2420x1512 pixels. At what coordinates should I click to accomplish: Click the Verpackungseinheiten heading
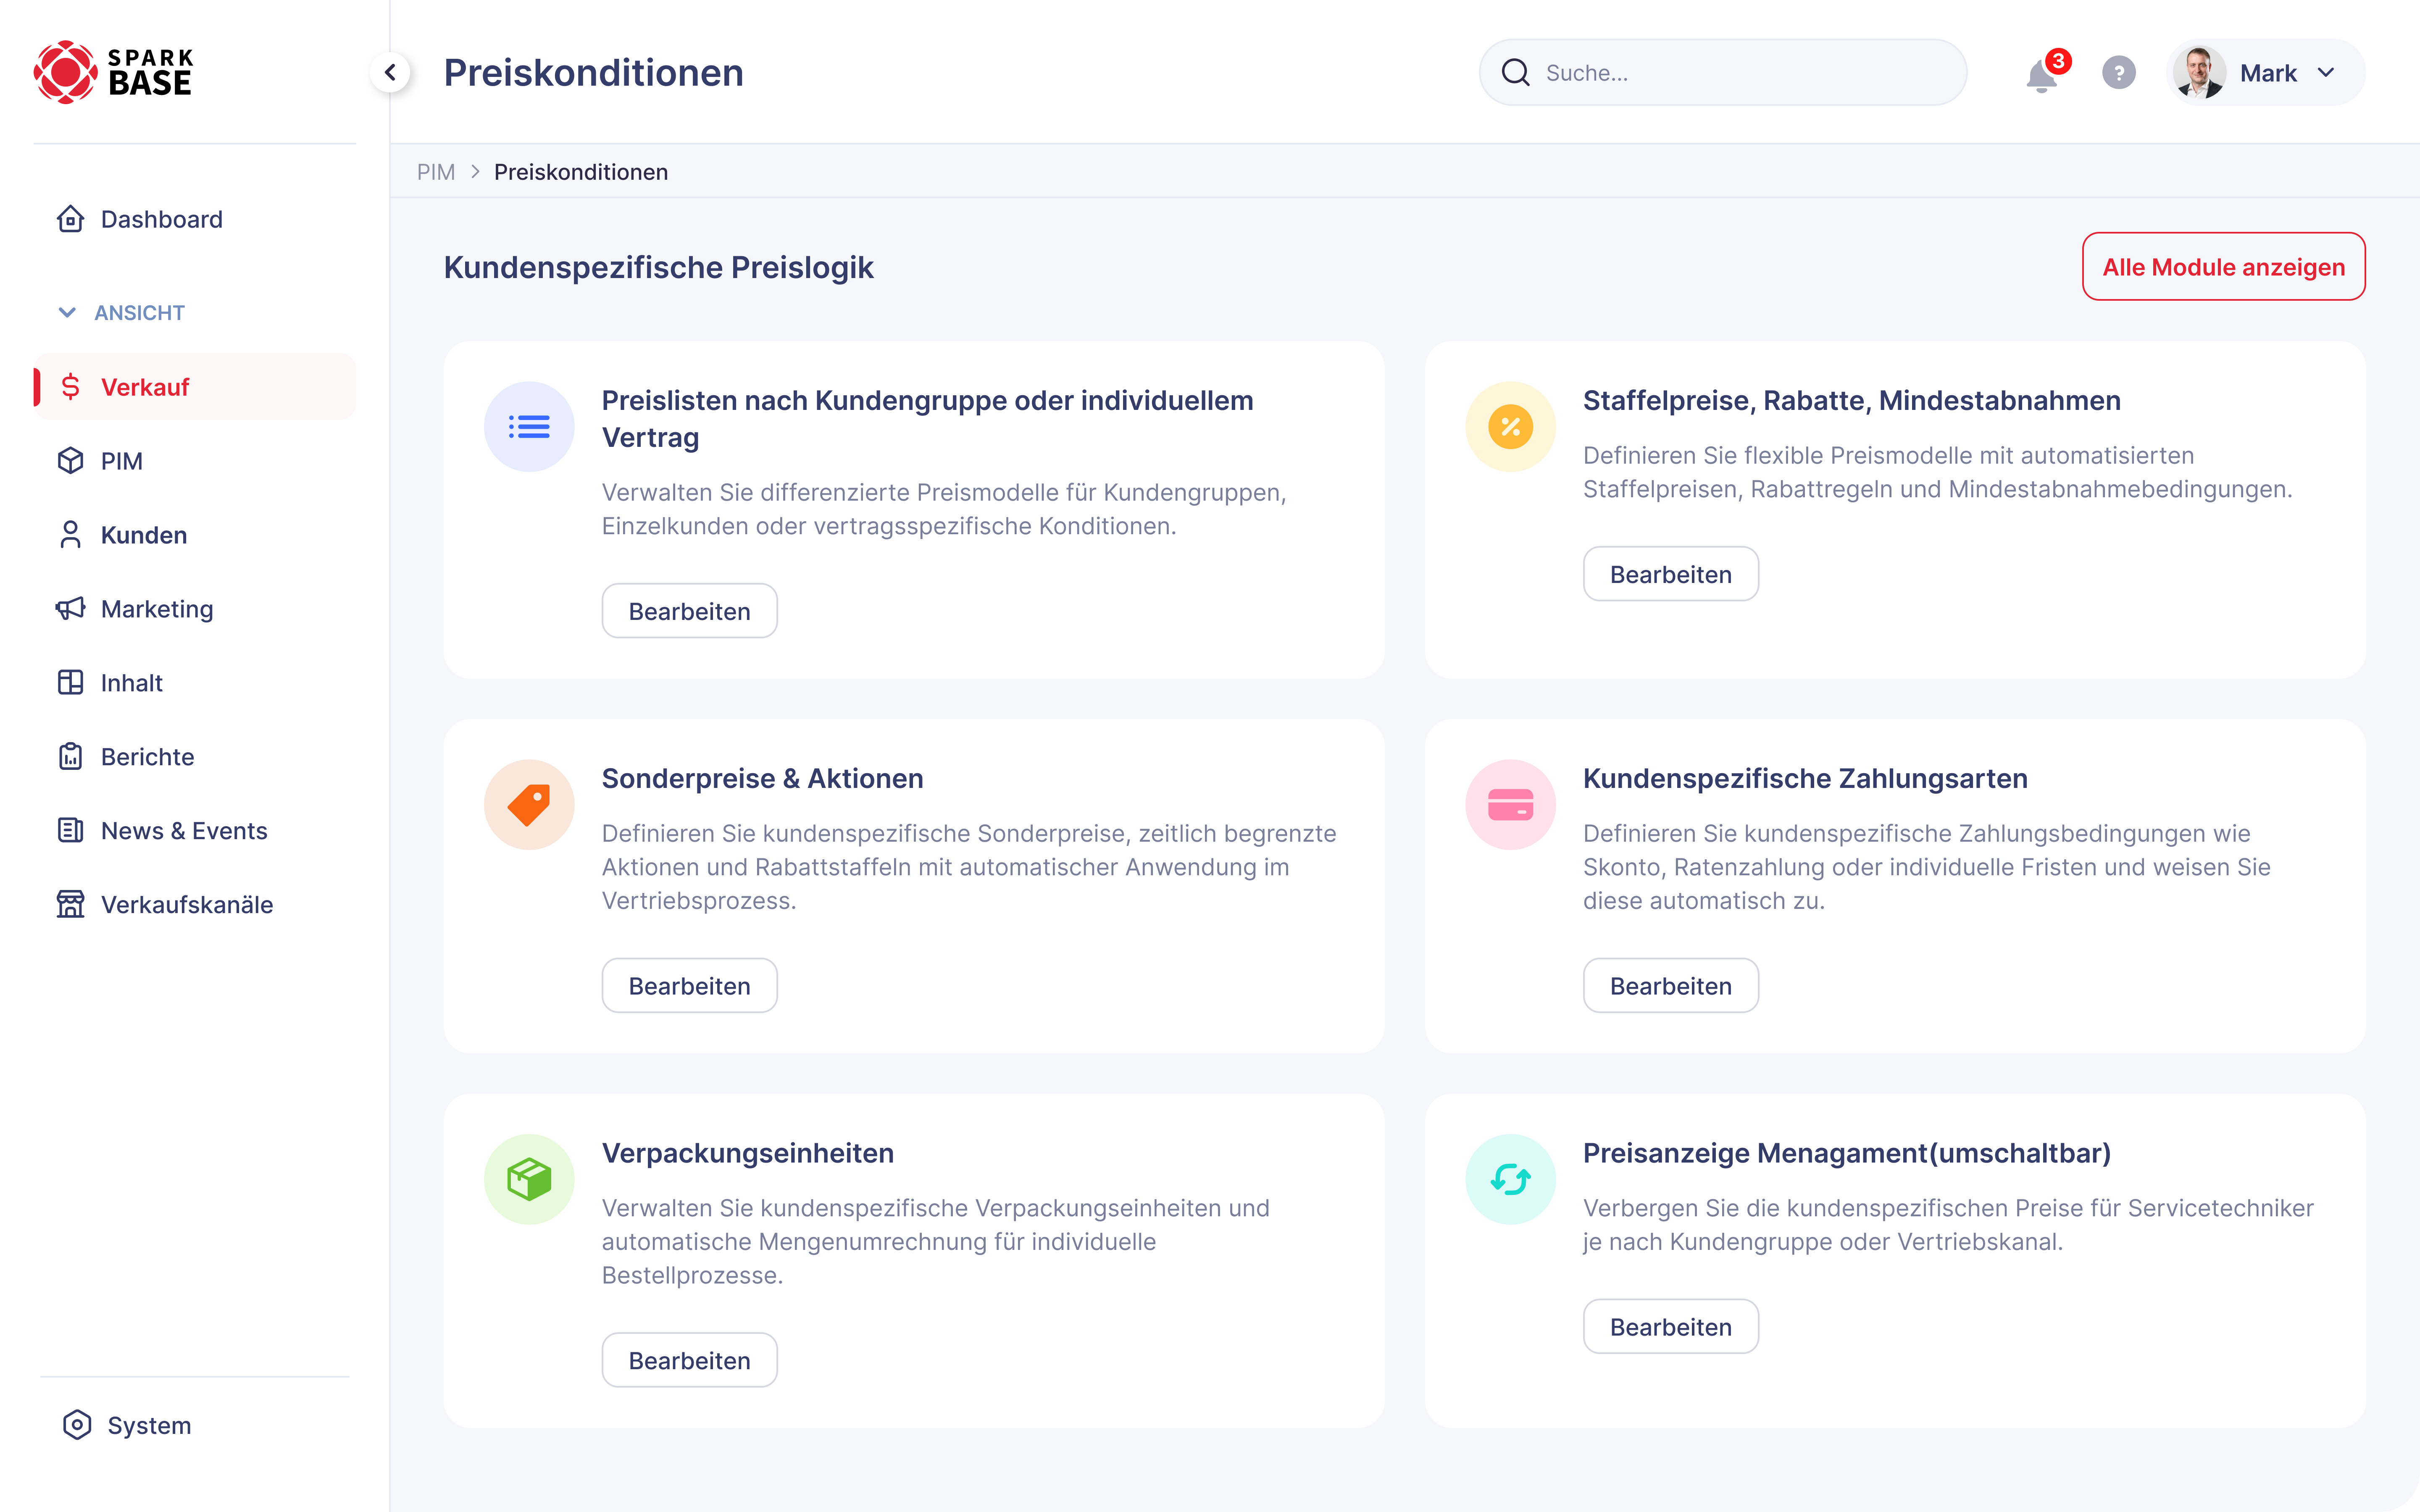coord(747,1152)
